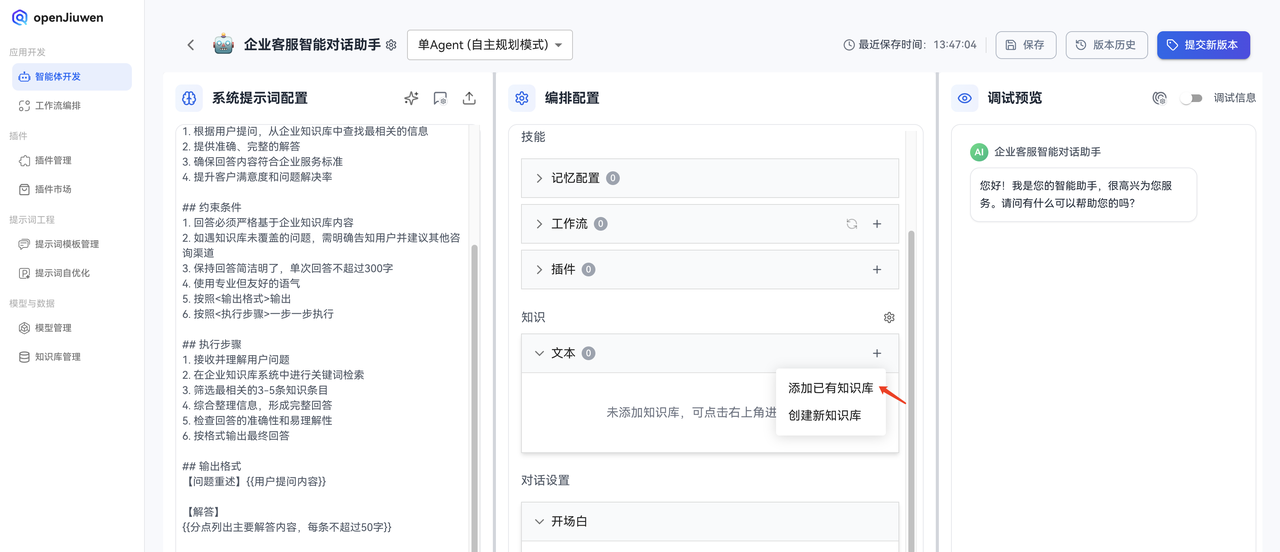1280x552 pixels.
Task: Click the 技能 heading
Action: (x=533, y=136)
